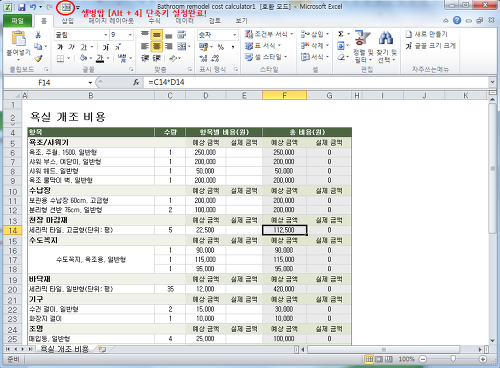Screen dimensions: 500x368
Task: Activate the Format Painter brush
Action: click(x=38, y=58)
